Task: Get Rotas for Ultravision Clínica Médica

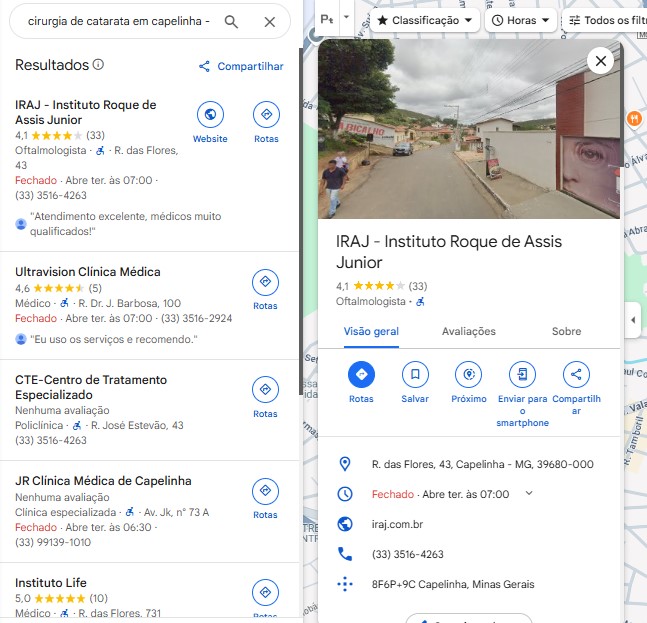Action: (265, 282)
